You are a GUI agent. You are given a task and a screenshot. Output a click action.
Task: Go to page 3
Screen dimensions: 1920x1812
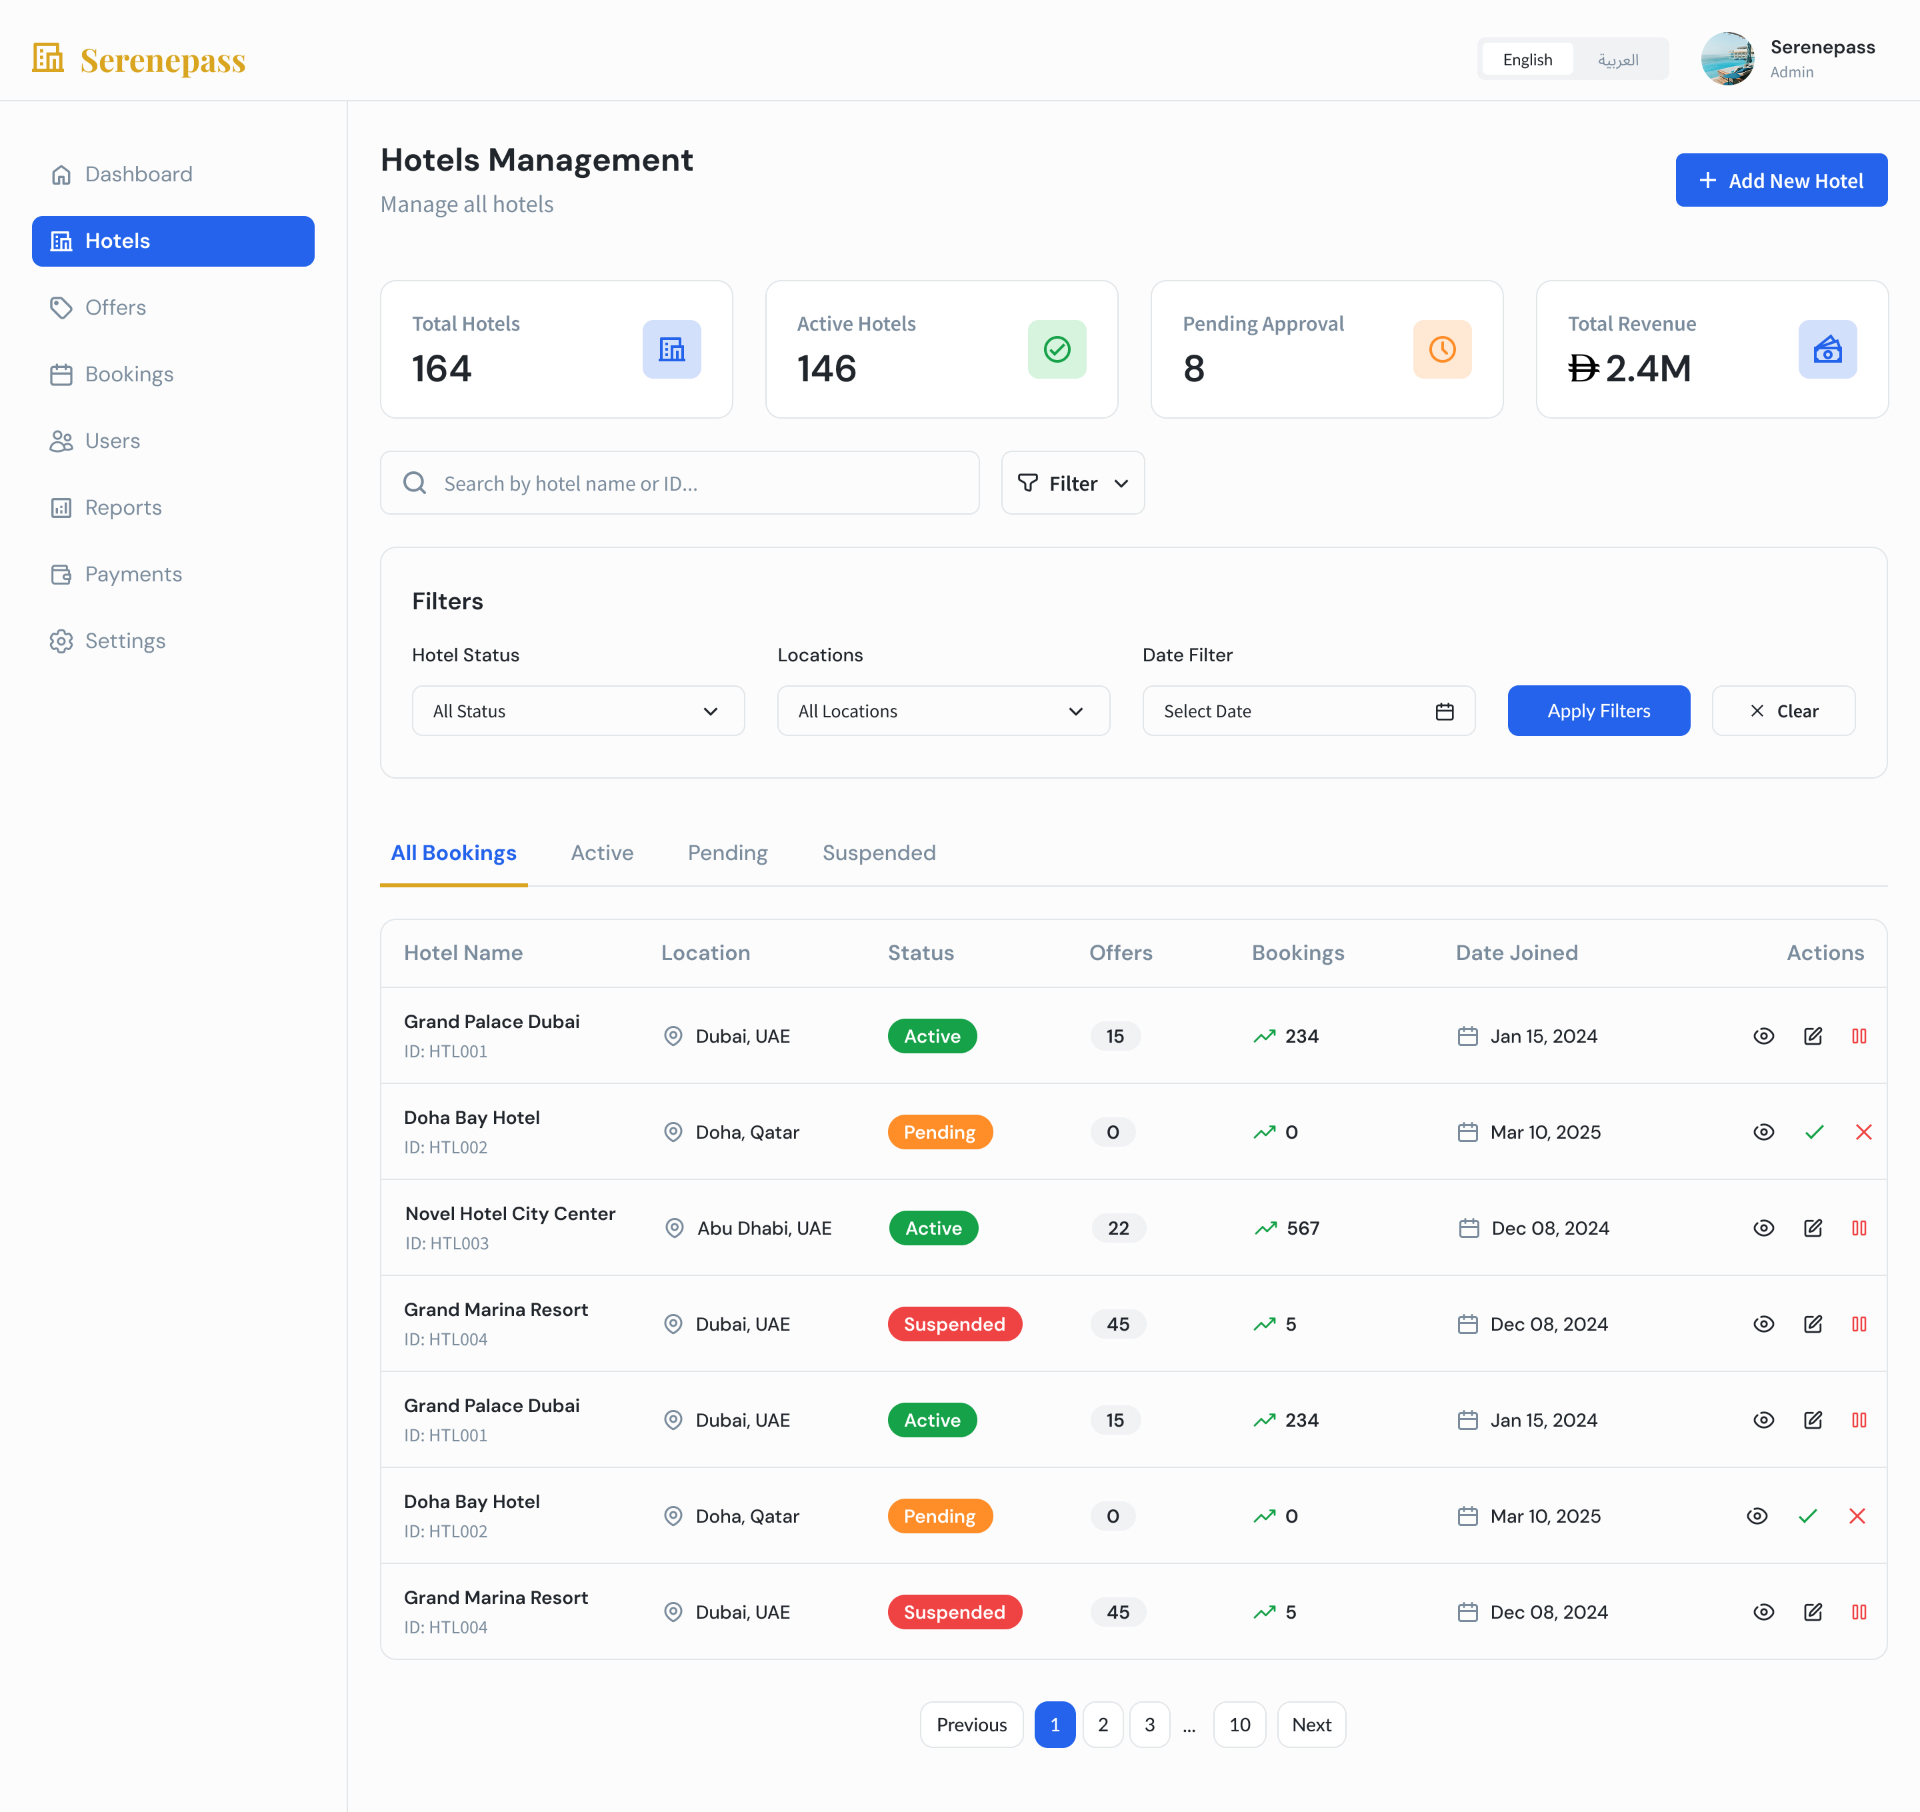(1150, 1725)
